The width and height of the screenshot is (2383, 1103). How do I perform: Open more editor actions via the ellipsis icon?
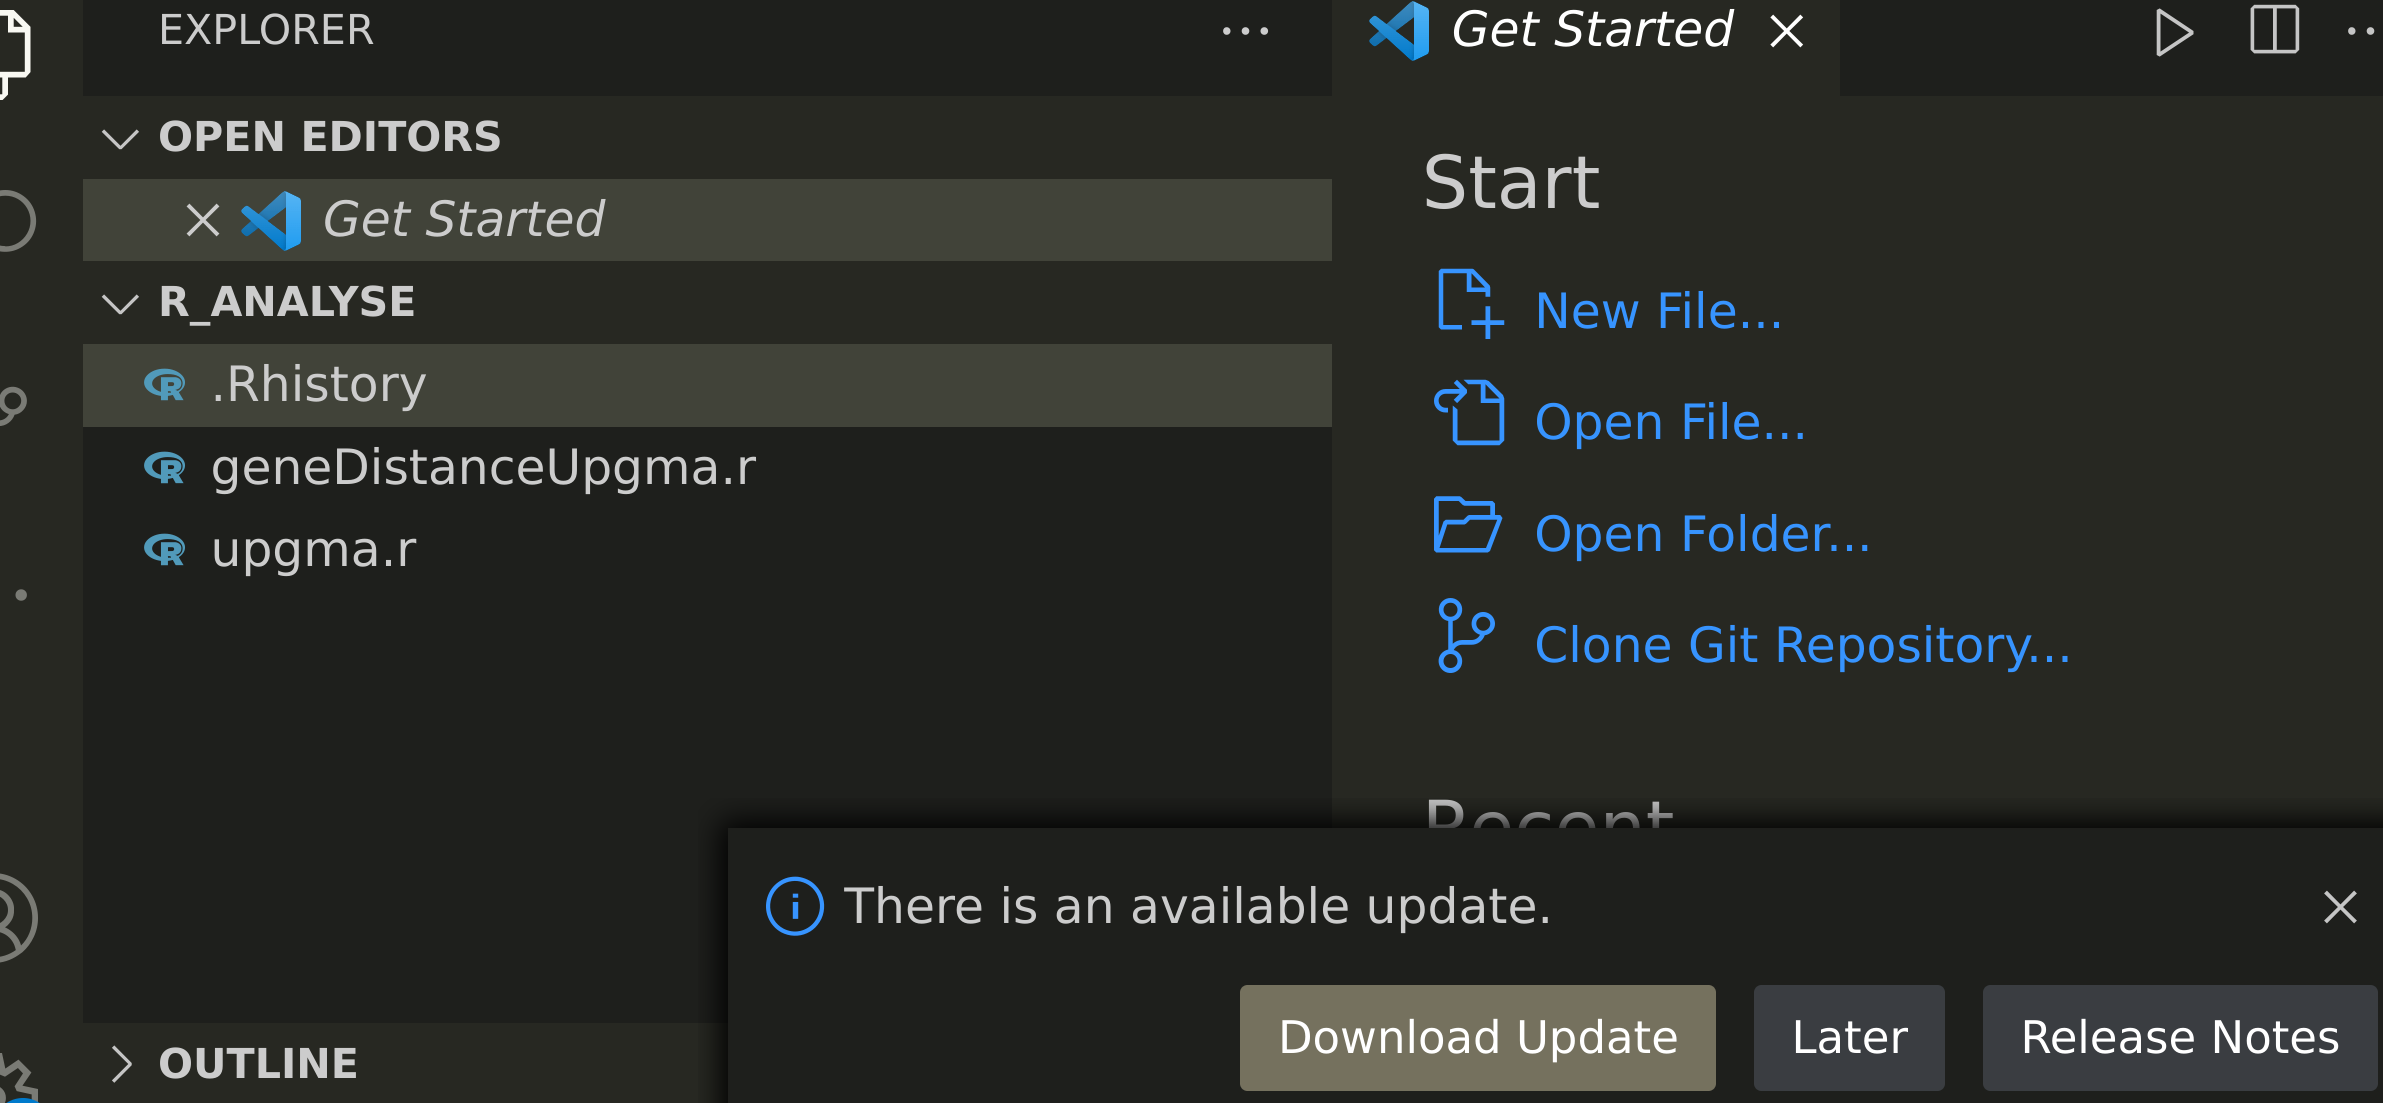(x=2362, y=31)
